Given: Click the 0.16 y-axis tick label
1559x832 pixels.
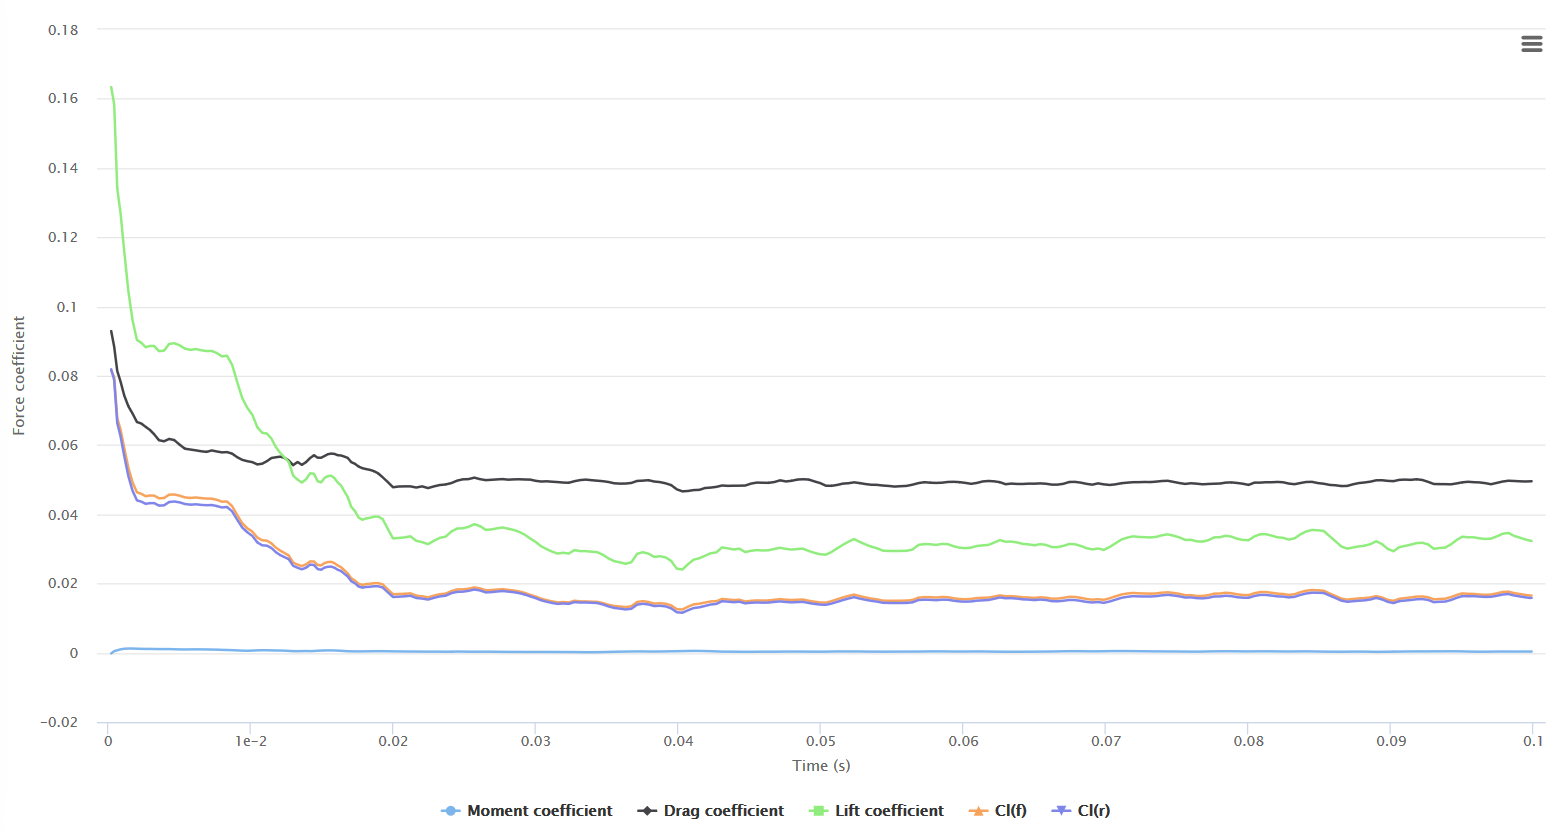Looking at the screenshot, I should tap(63, 98).
